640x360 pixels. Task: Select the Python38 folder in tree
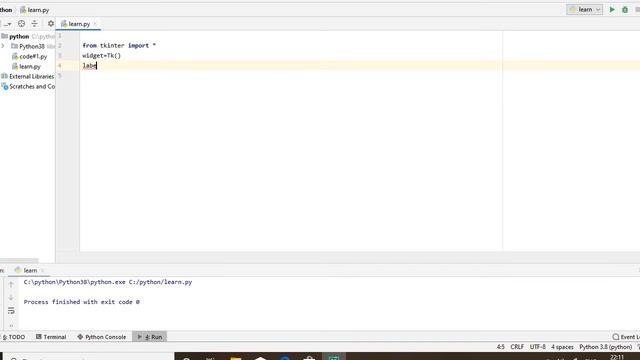[32, 46]
